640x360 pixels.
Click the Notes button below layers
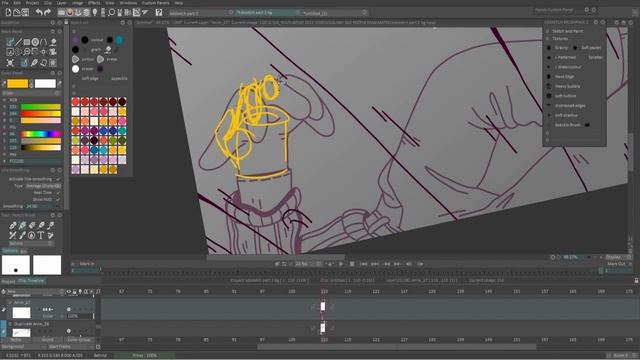pyautogui.click(x=16, y=340)
